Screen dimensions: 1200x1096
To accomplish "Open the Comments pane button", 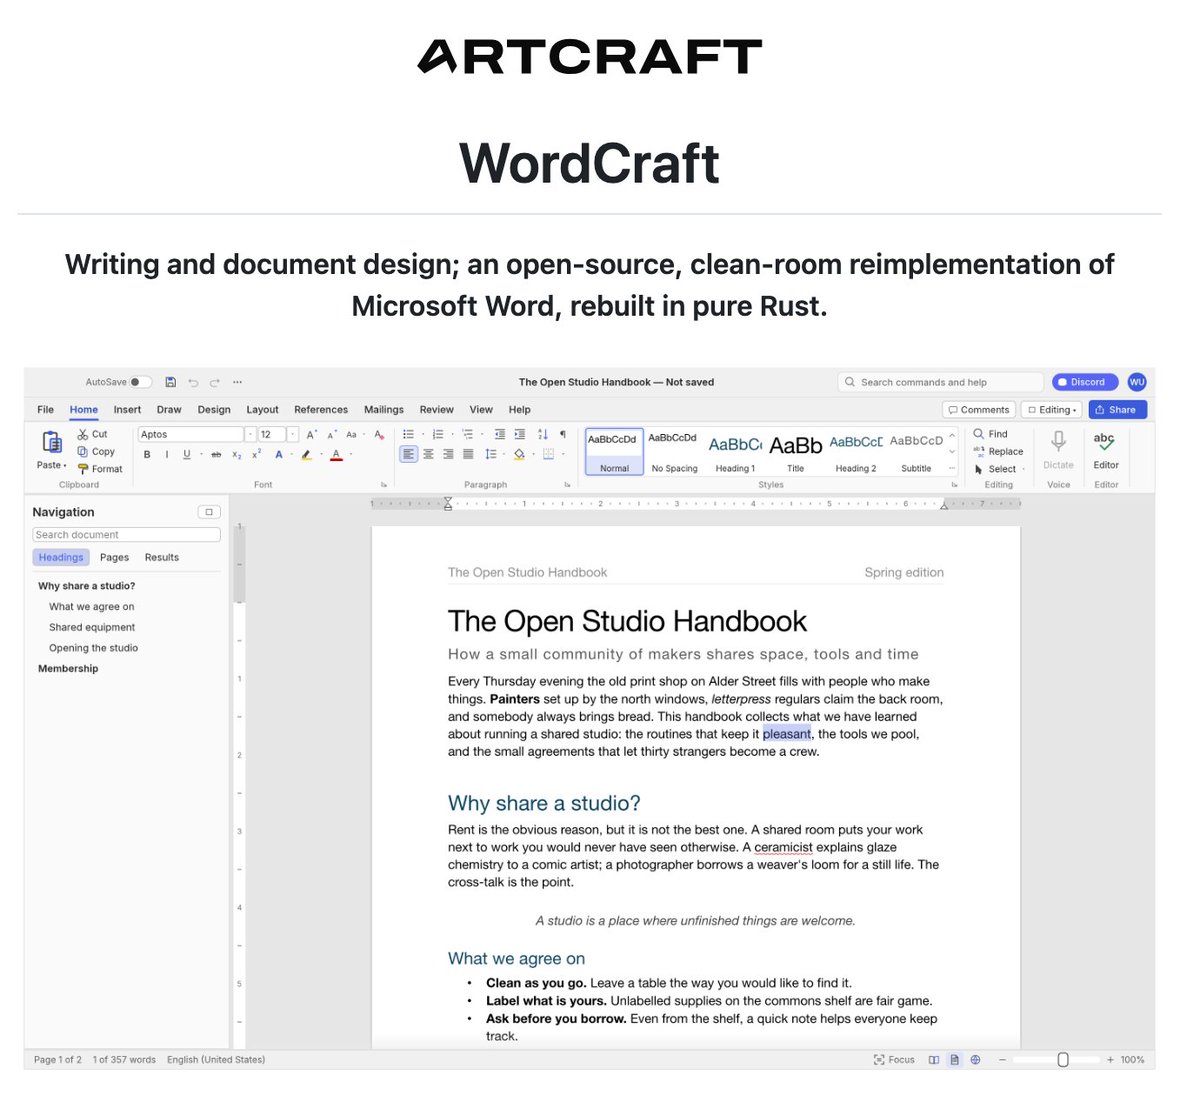I will (x=979, y=410).
